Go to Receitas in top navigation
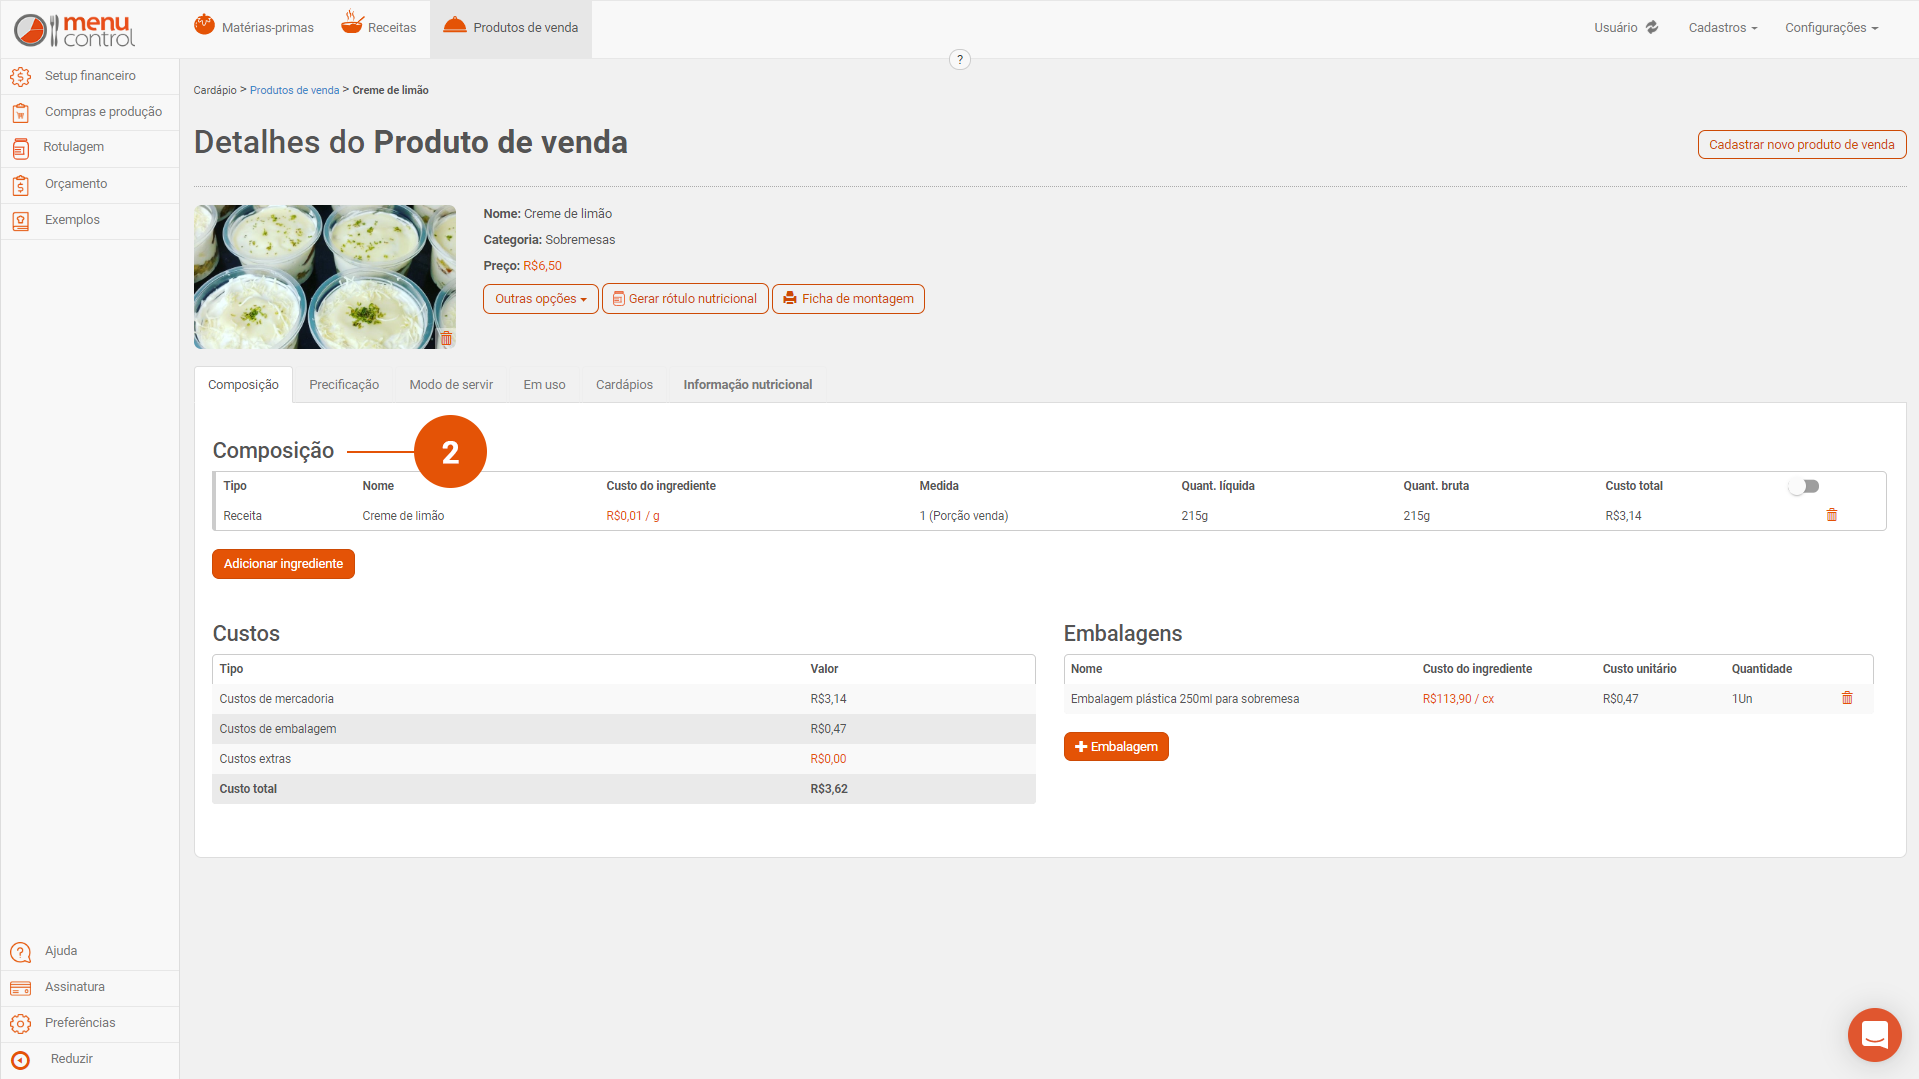Screen dimensions: 1919x1079 pos(379,28)
